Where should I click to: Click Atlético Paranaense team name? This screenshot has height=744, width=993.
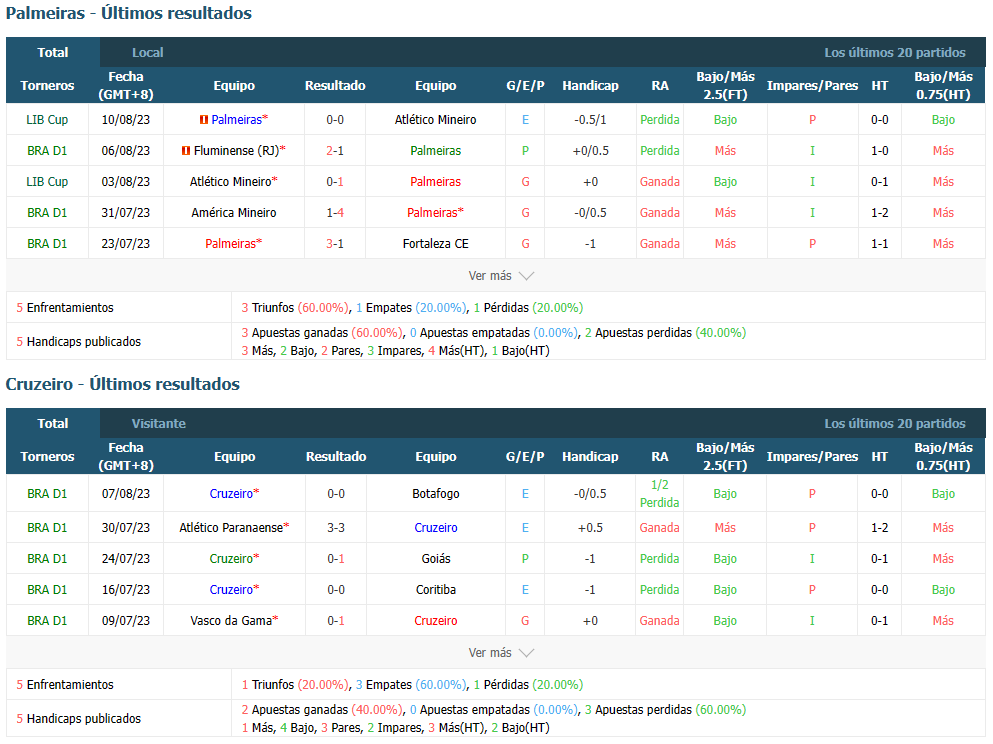(231, 527)
